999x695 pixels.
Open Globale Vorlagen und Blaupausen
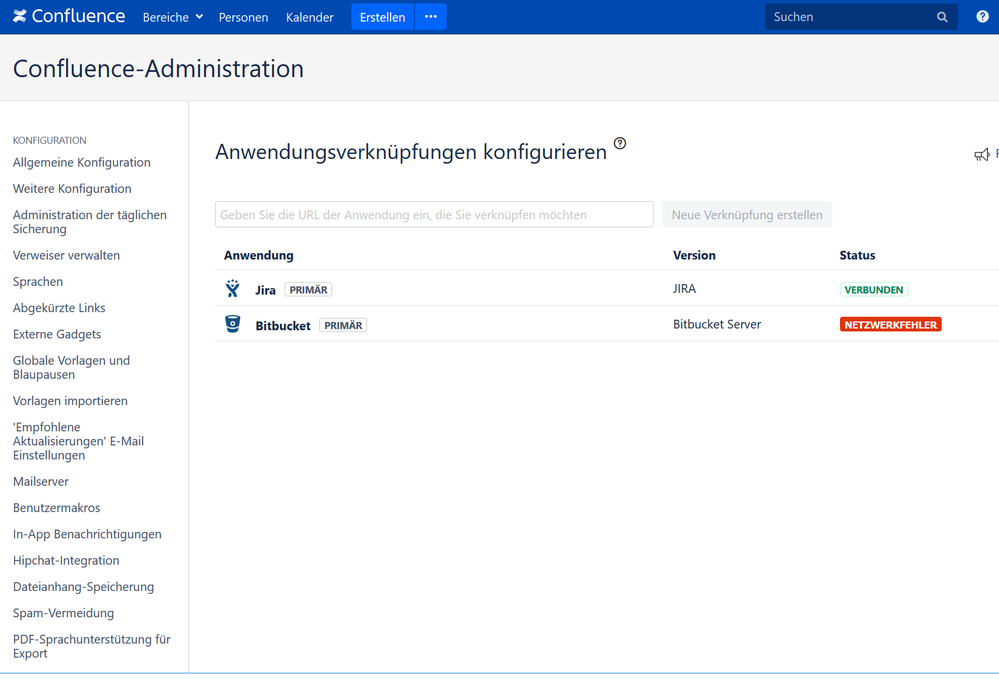tap(71, 368)
